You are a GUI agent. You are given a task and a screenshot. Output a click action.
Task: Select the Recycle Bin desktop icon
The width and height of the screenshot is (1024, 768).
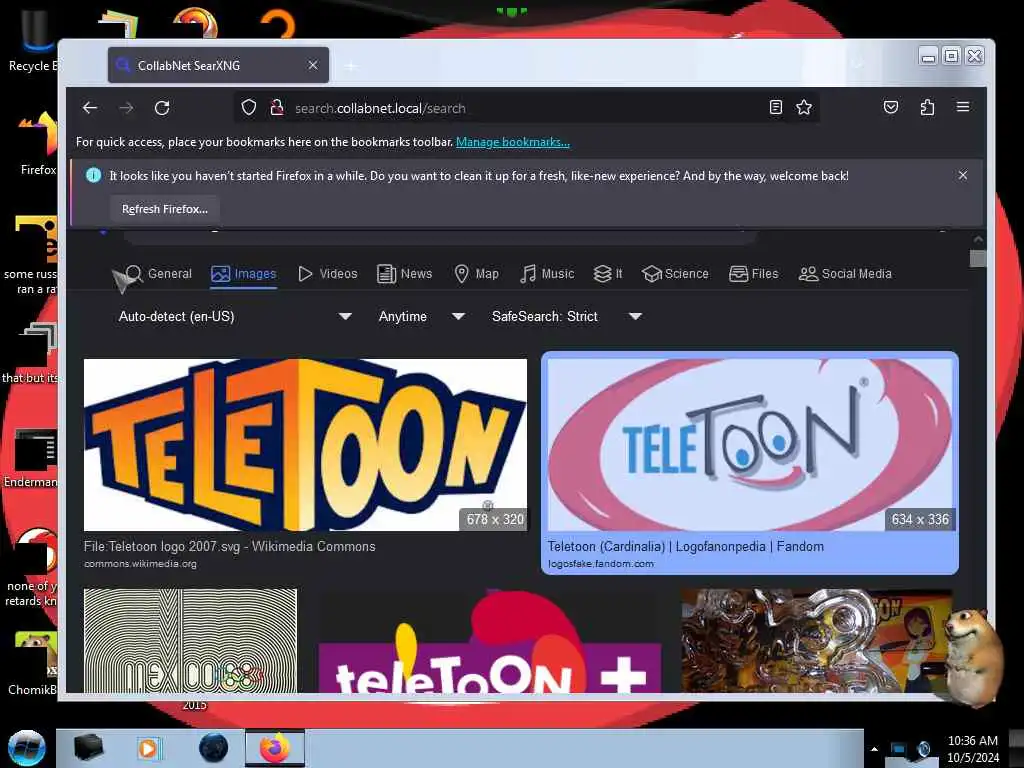tap(33, 40)
